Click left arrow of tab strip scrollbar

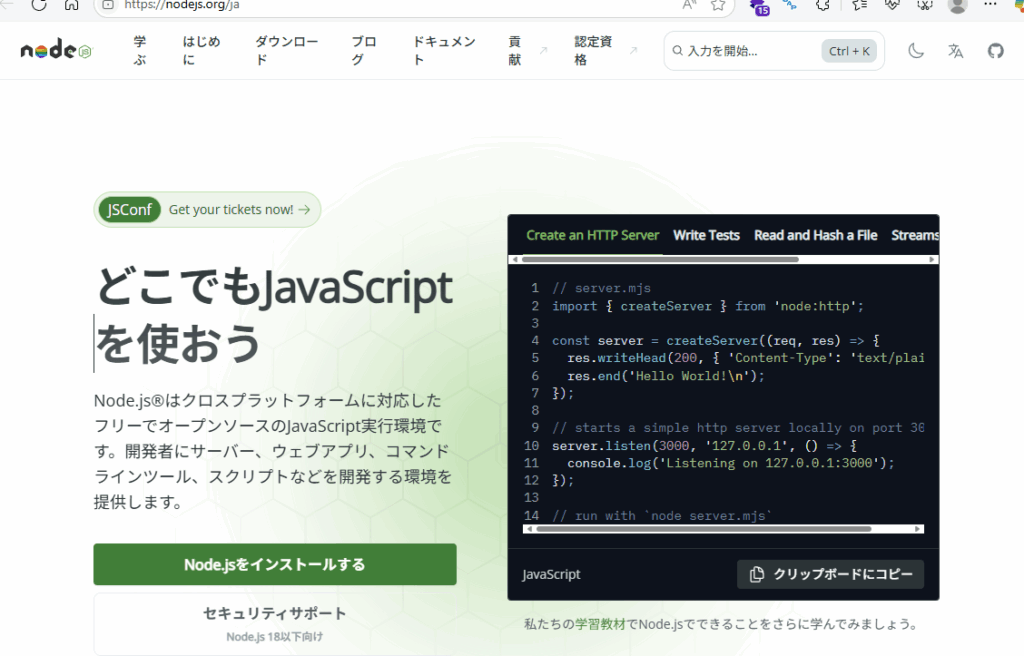point(515,259)
